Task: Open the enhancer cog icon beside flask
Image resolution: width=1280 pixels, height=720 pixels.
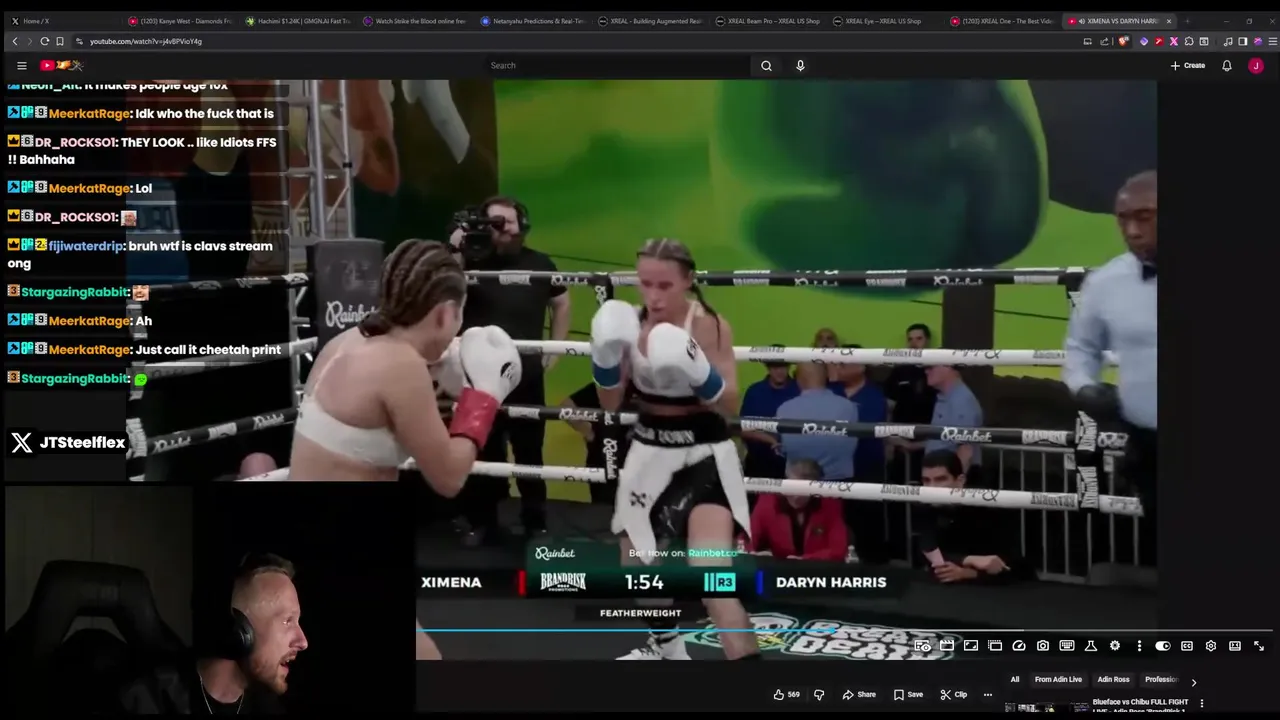Action: 1115,646
